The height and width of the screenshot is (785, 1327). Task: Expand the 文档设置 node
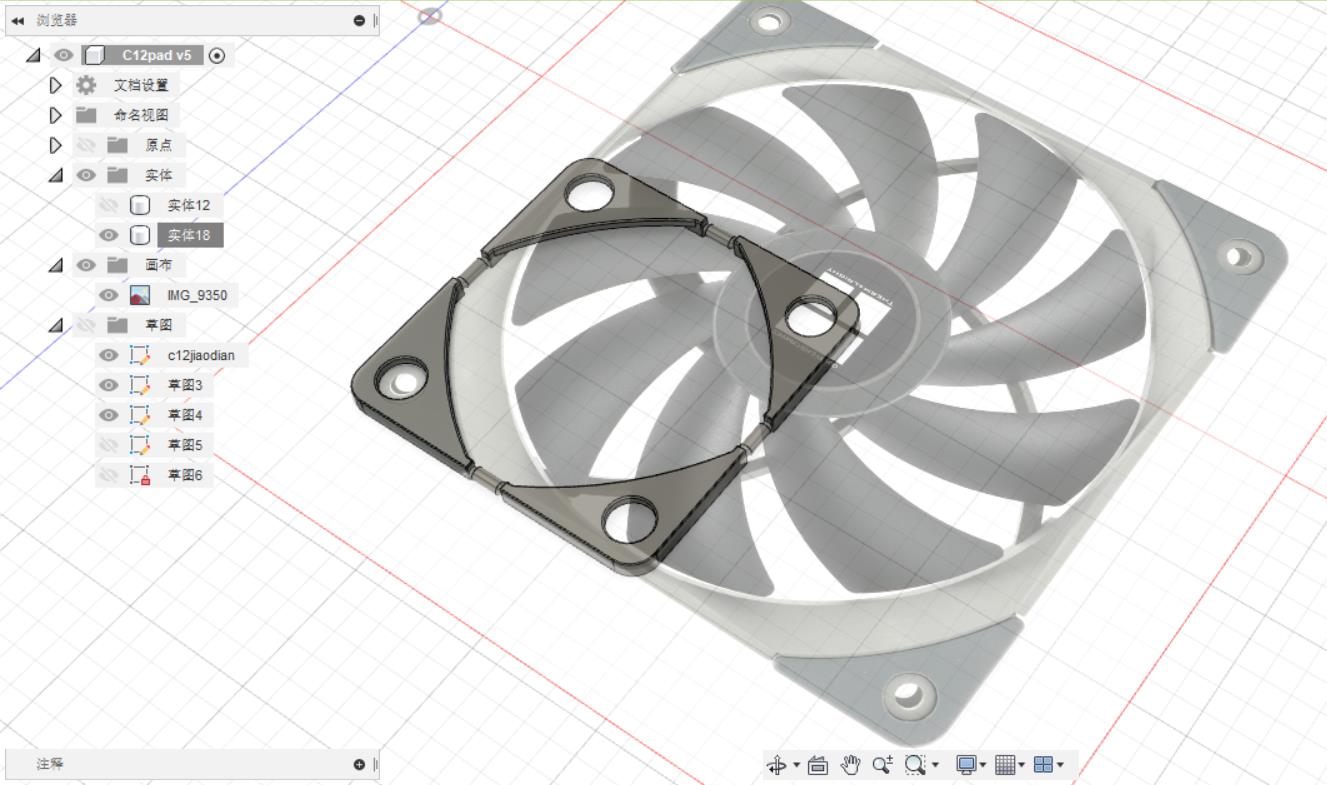tap(56, 85)
